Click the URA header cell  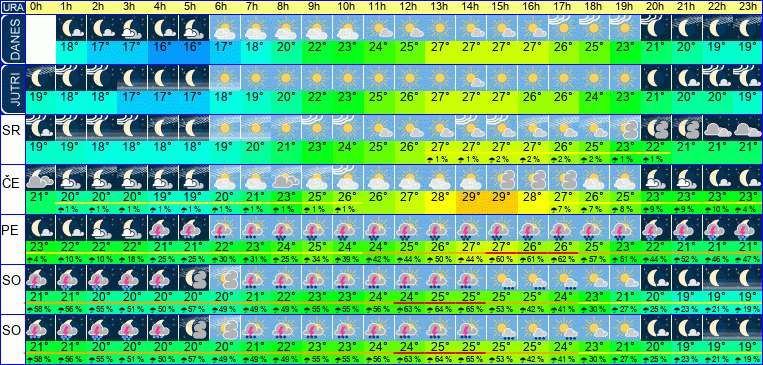(13, 7)
